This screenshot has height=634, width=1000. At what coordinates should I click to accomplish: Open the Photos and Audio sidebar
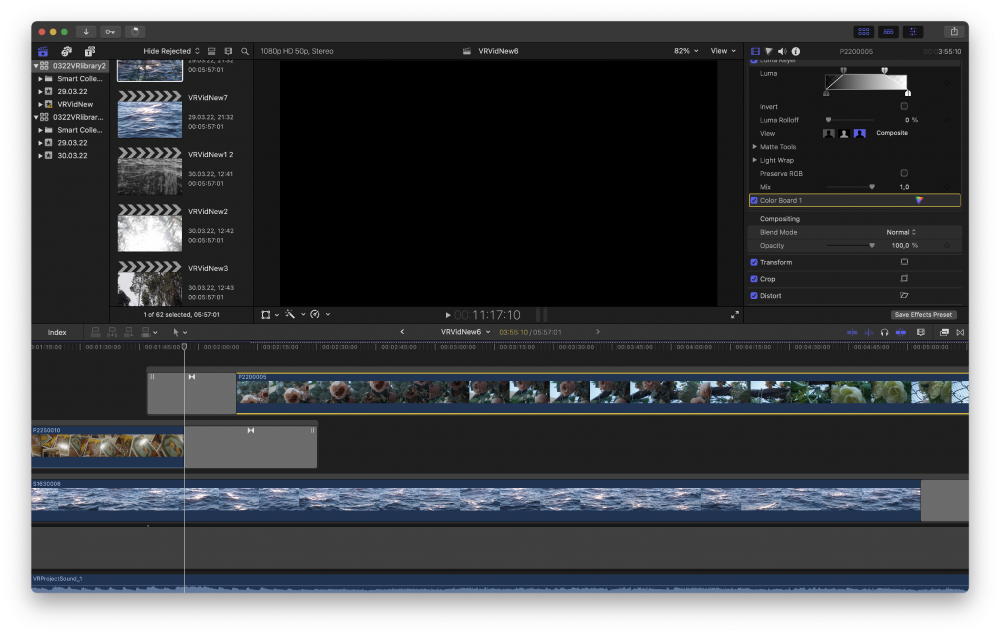point(66,51)
